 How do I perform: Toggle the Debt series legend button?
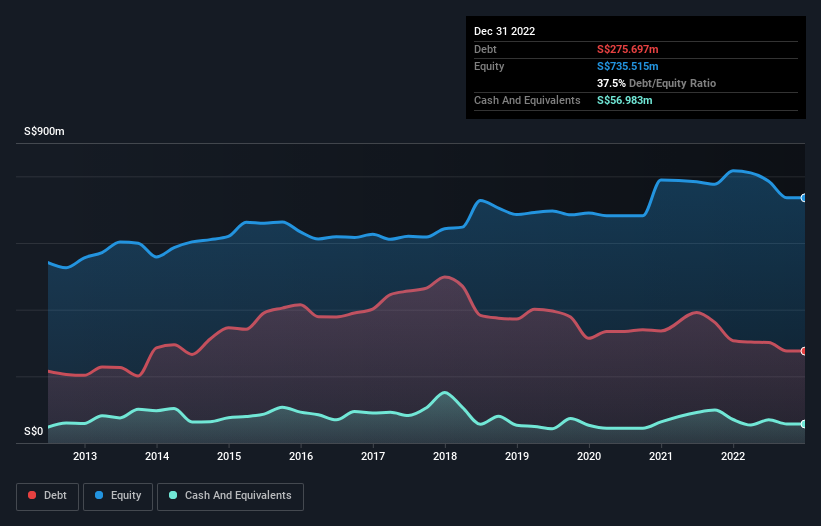click(x=47, y=496)
